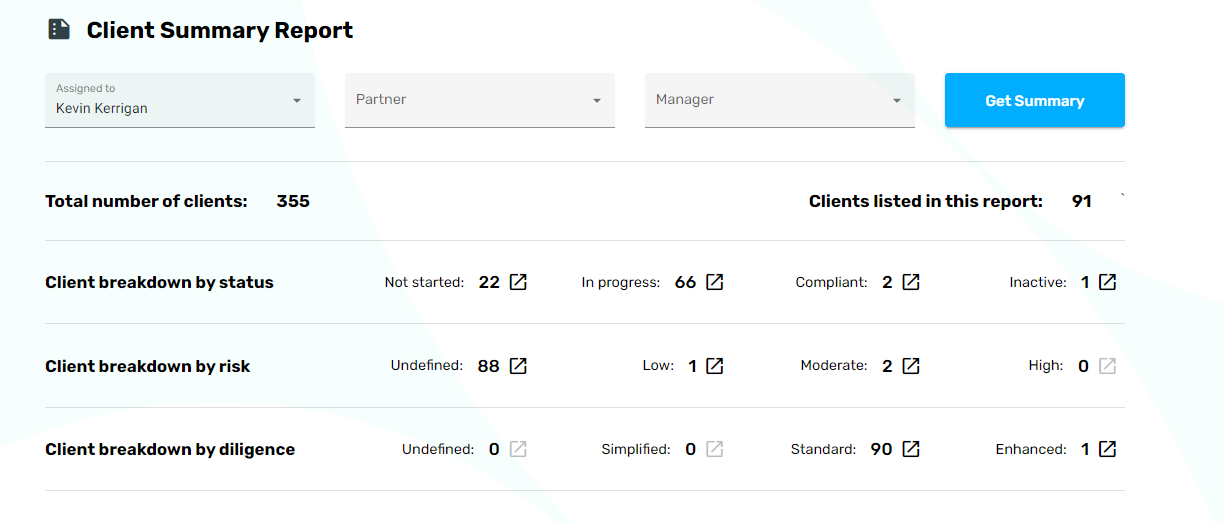Click the clients listed count 91
The height and width of the screenshot is (523, 1225).
click(x=1081, y=201)
